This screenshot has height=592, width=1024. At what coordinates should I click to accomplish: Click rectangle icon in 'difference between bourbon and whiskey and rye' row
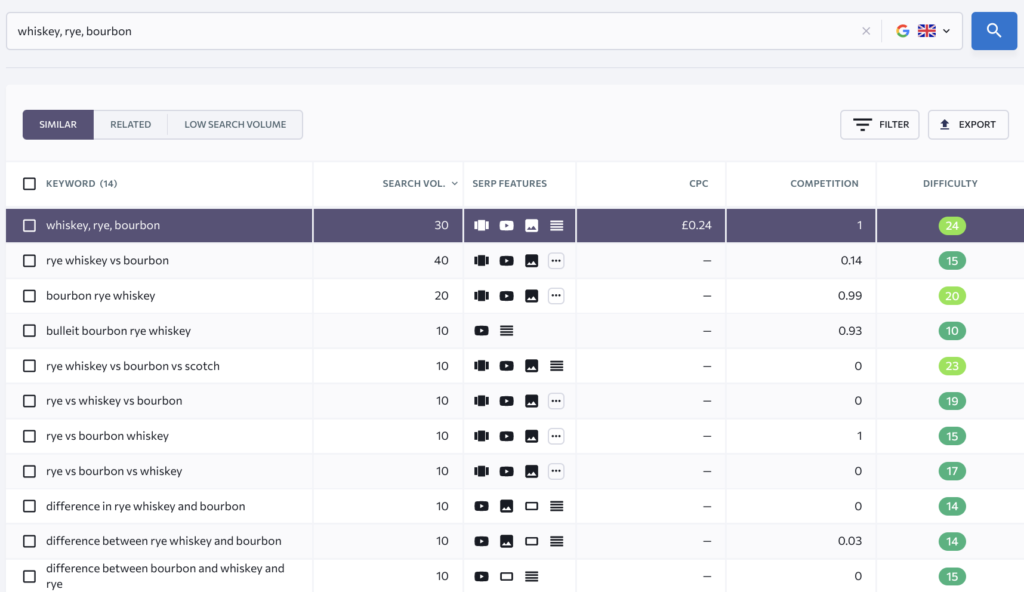click(x=506, y=576)
